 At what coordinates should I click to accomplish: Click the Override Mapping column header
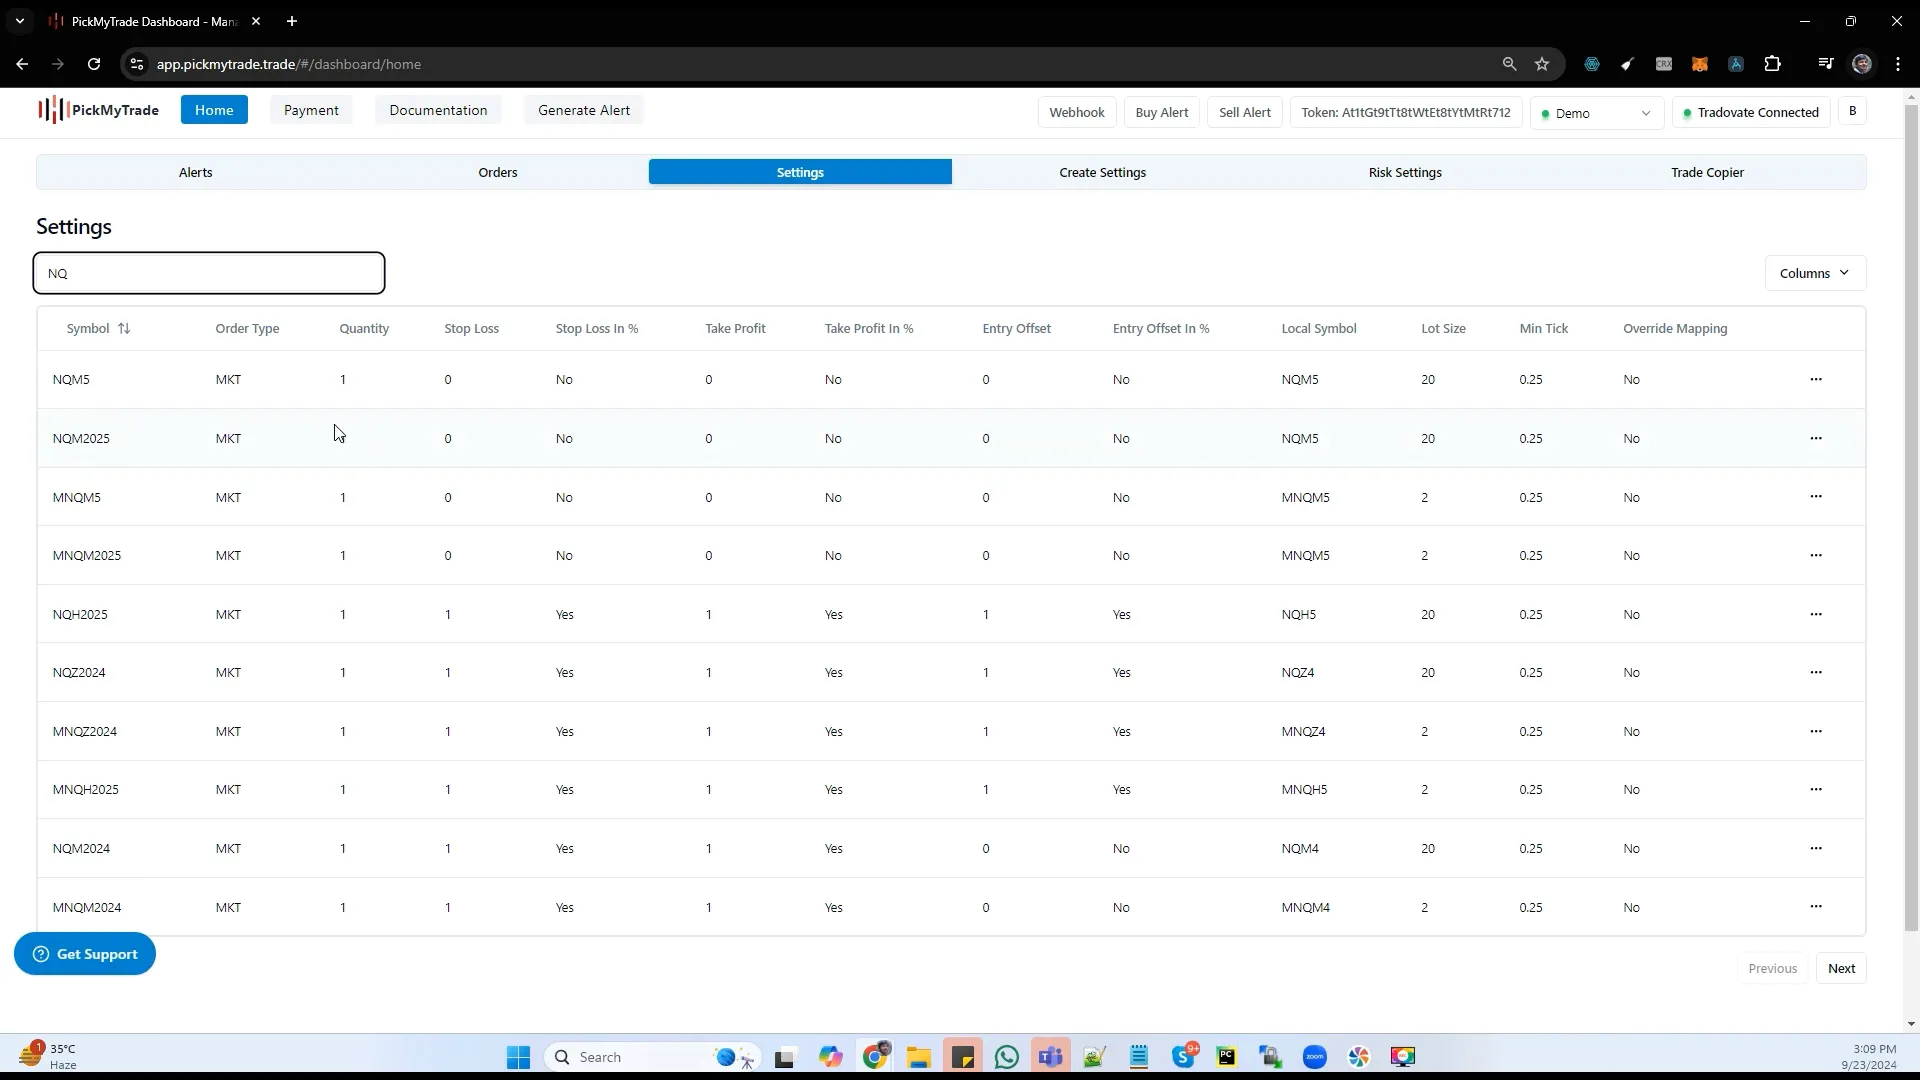pyautogui.click(x=1675, y=328)
